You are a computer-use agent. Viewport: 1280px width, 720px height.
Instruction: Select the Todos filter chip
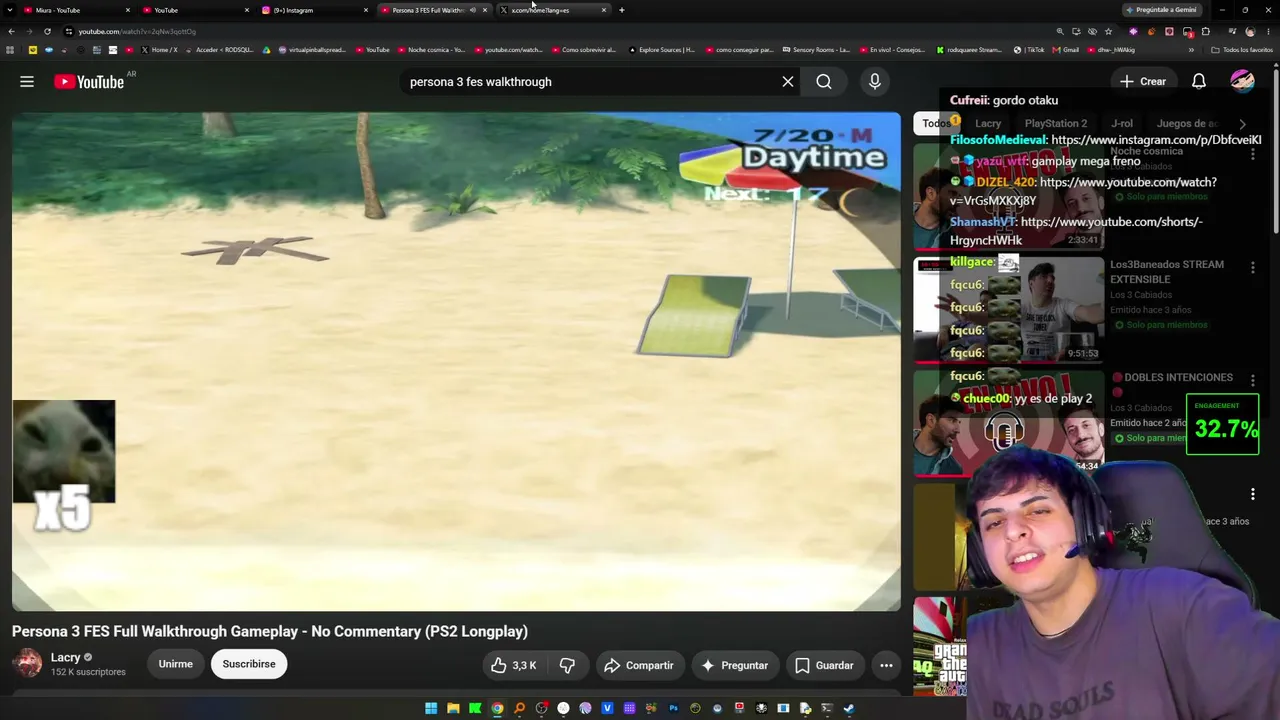coord(936,124)
